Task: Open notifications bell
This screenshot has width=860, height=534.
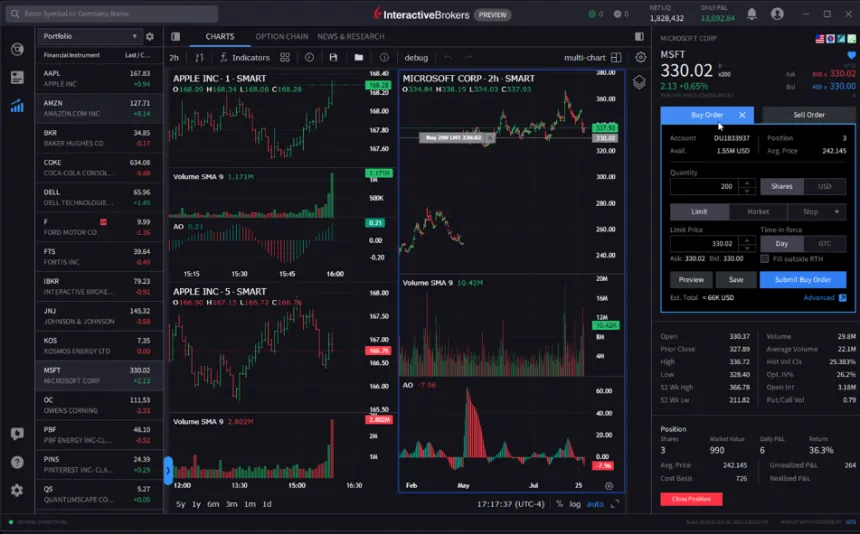Action: (751, 14)
